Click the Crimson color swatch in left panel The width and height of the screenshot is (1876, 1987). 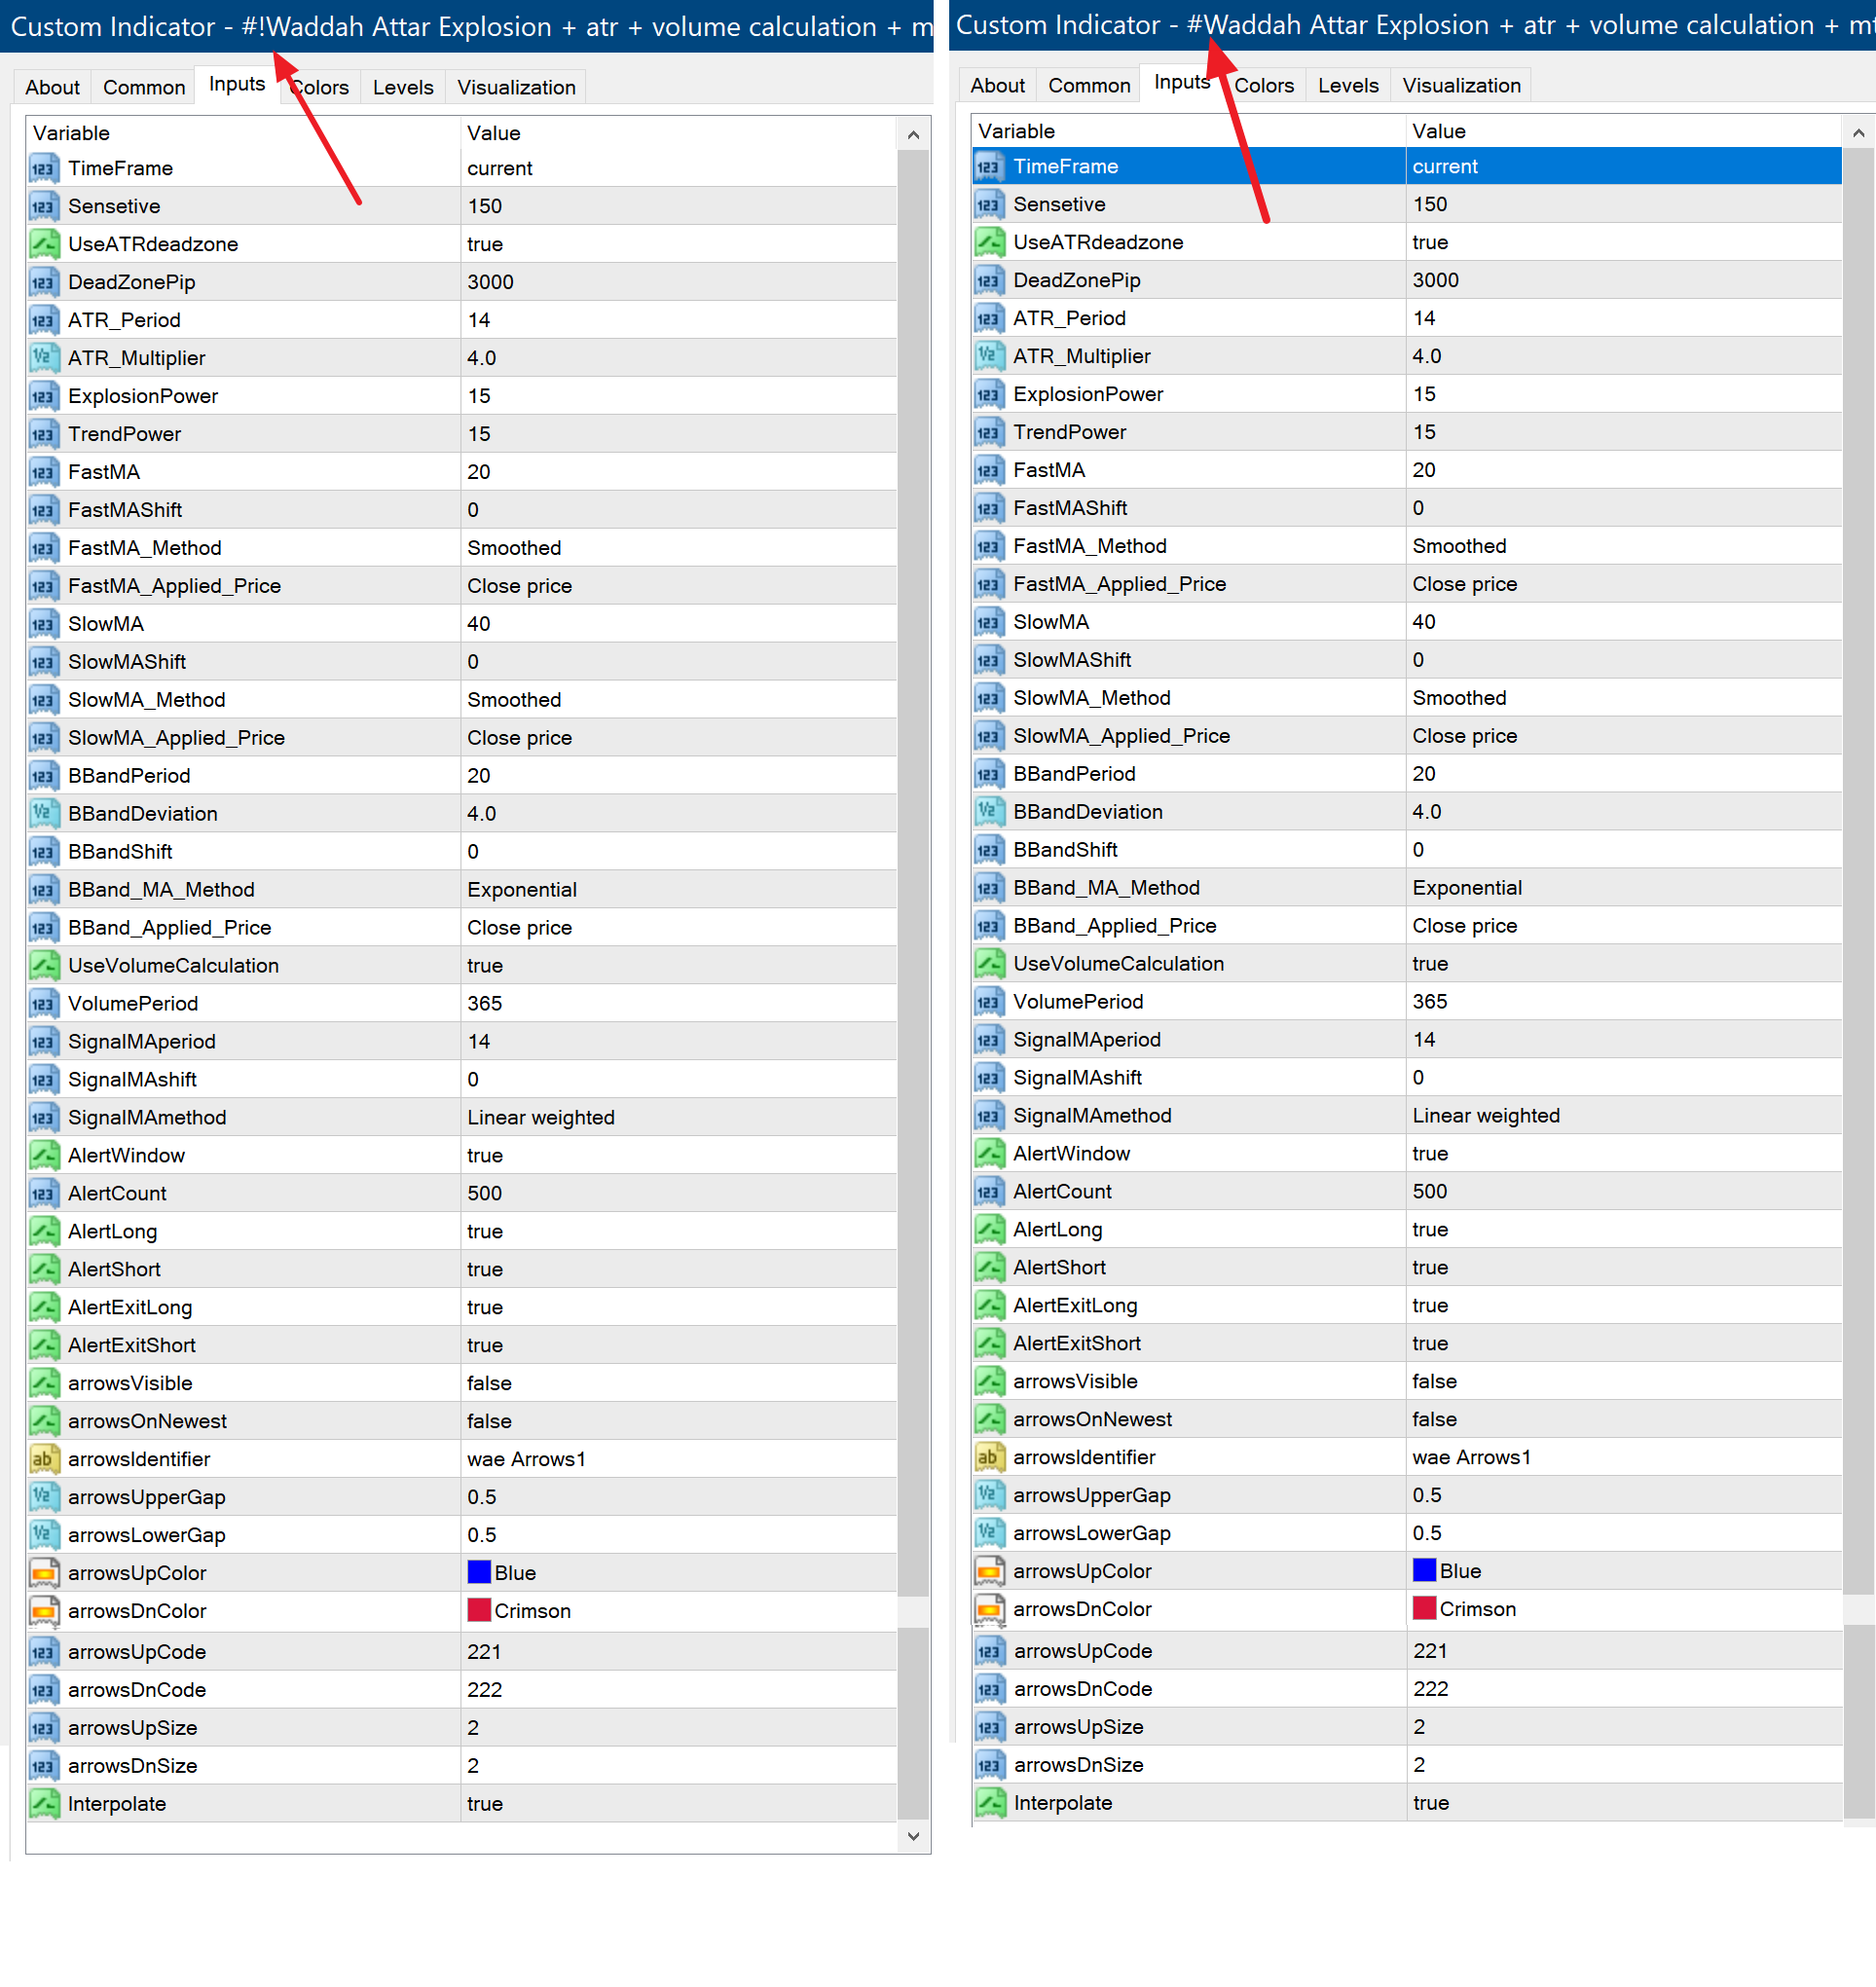click(479, 1610)
